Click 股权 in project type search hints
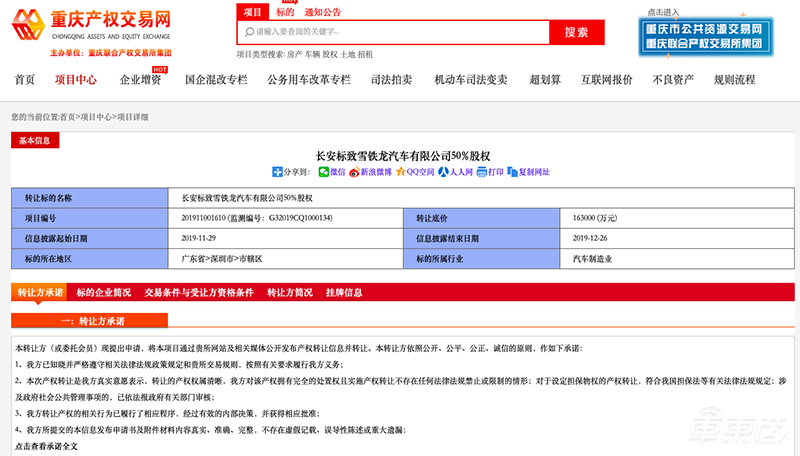The image size is (800, 456). 330,55
